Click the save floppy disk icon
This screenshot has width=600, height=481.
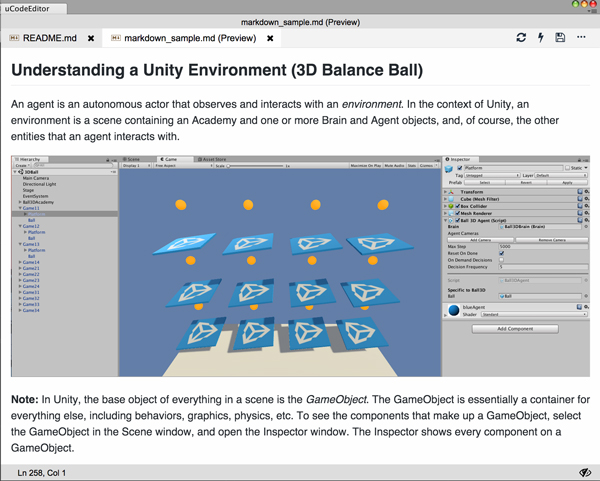[560, 38]
